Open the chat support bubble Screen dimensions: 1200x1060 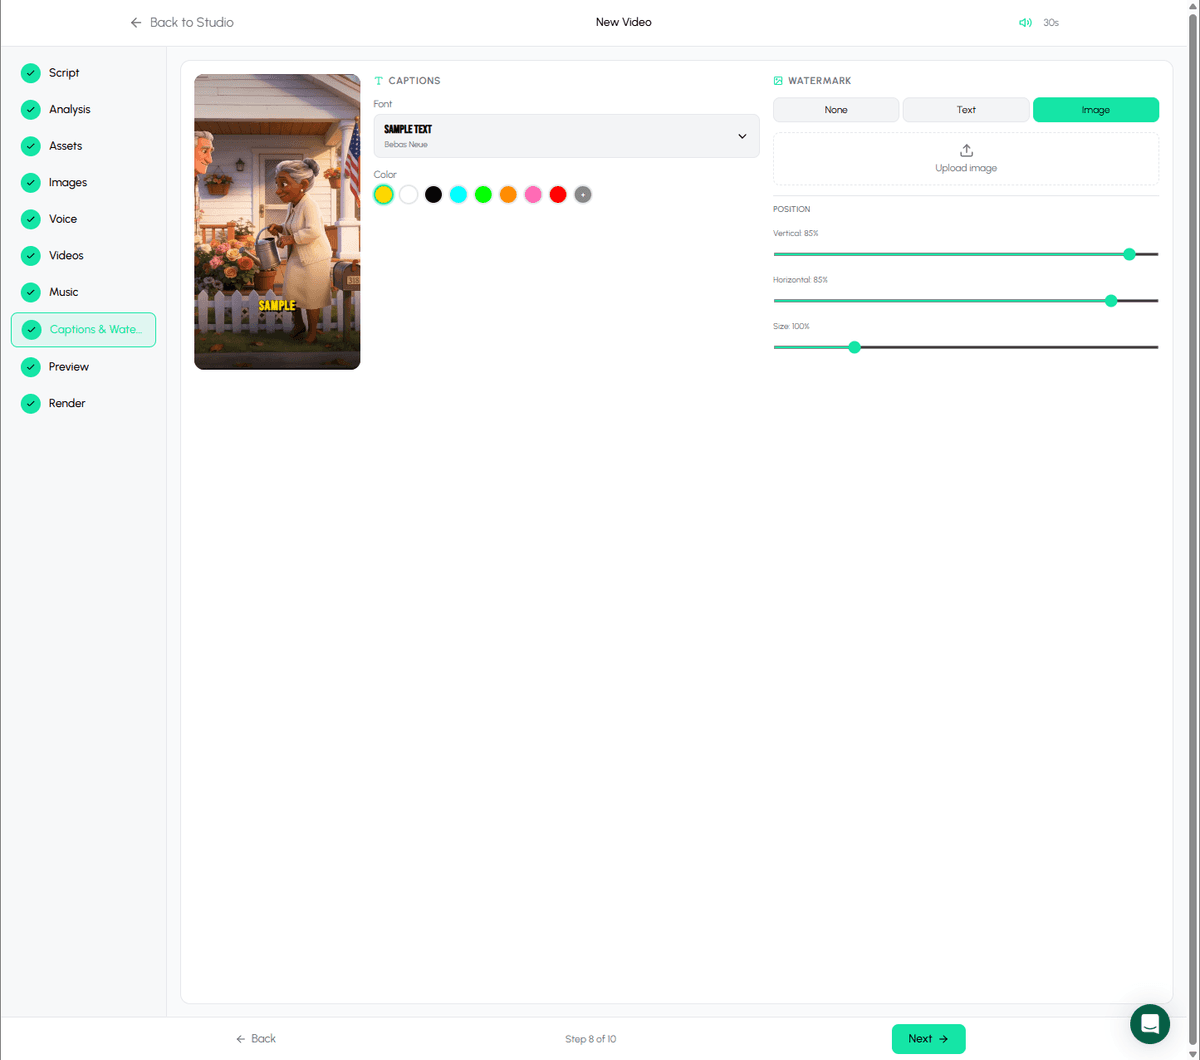pyautogui.click(x=1149, y=1023)
